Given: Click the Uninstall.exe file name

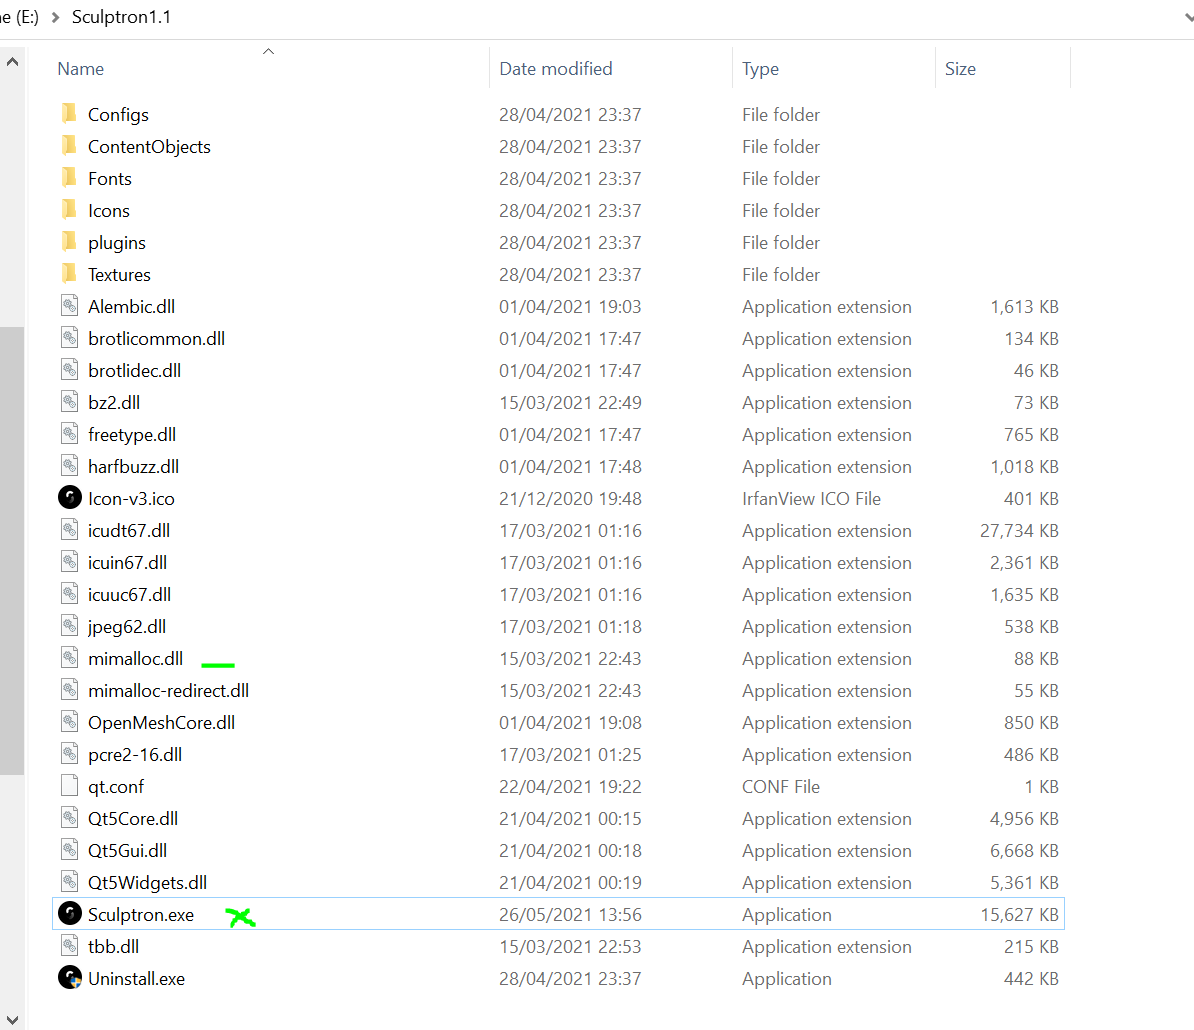Looking at the screenshot, I should coord(136,978).
